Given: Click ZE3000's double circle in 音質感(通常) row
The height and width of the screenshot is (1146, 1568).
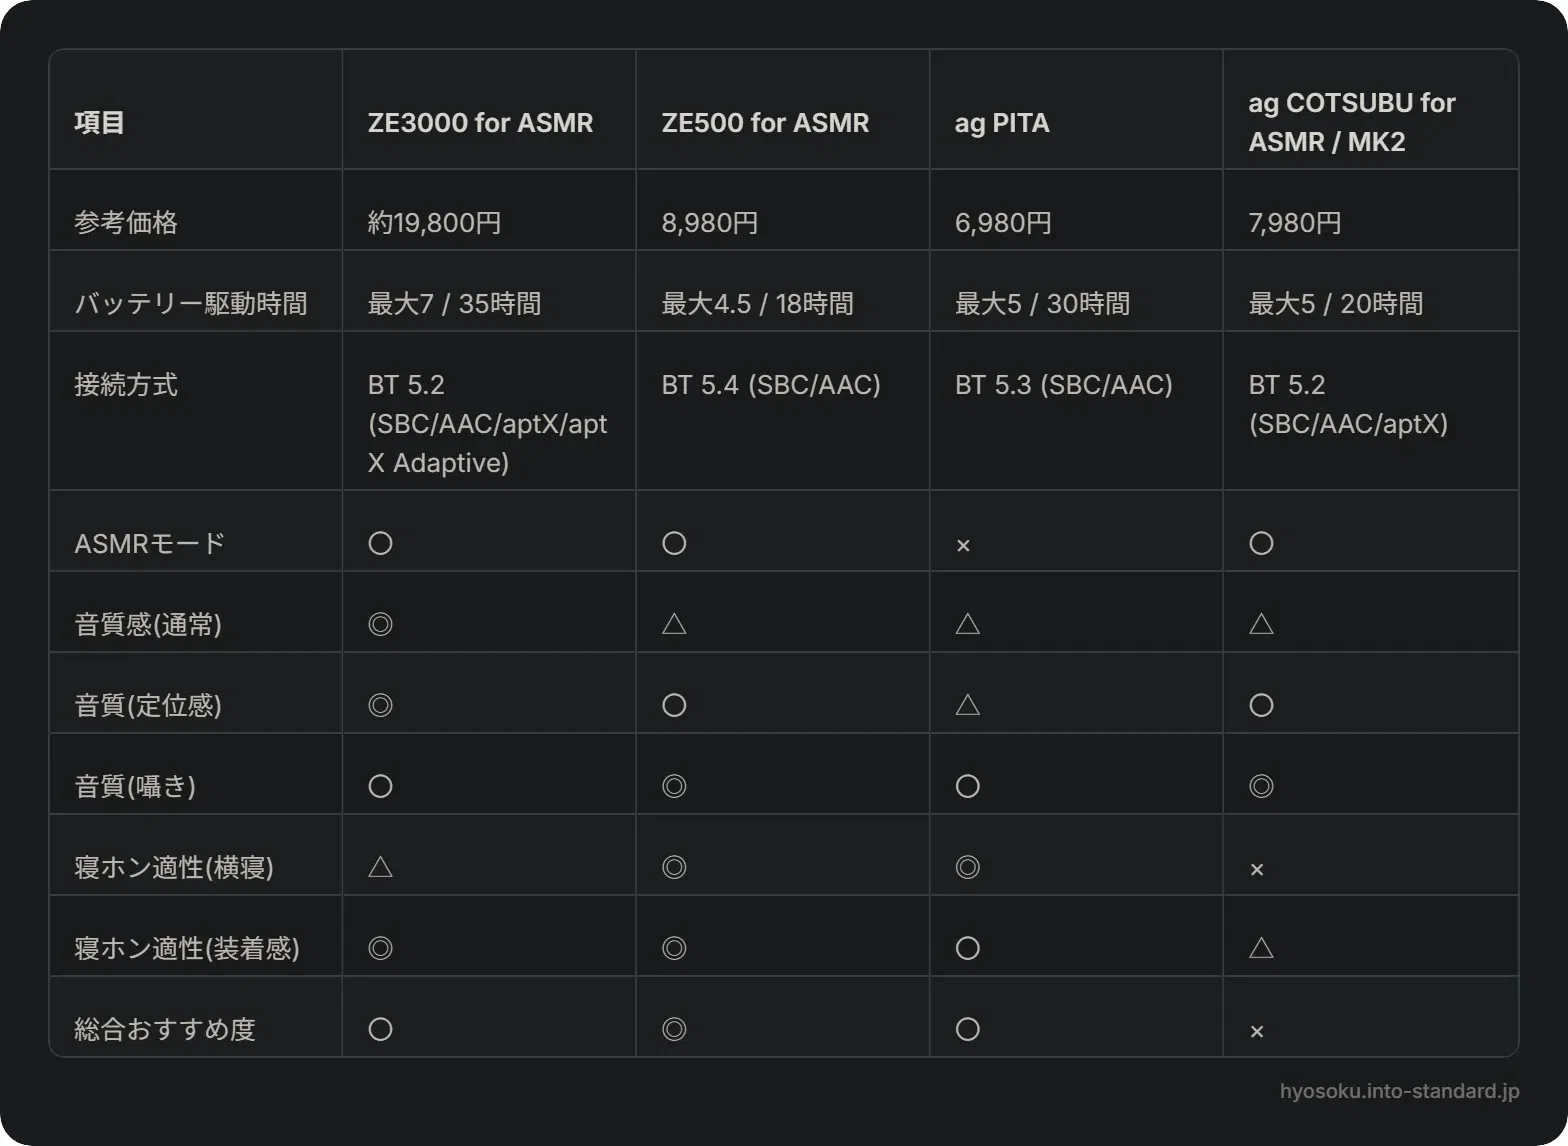Looking at the screenshot, I should [x=380, y=624].
